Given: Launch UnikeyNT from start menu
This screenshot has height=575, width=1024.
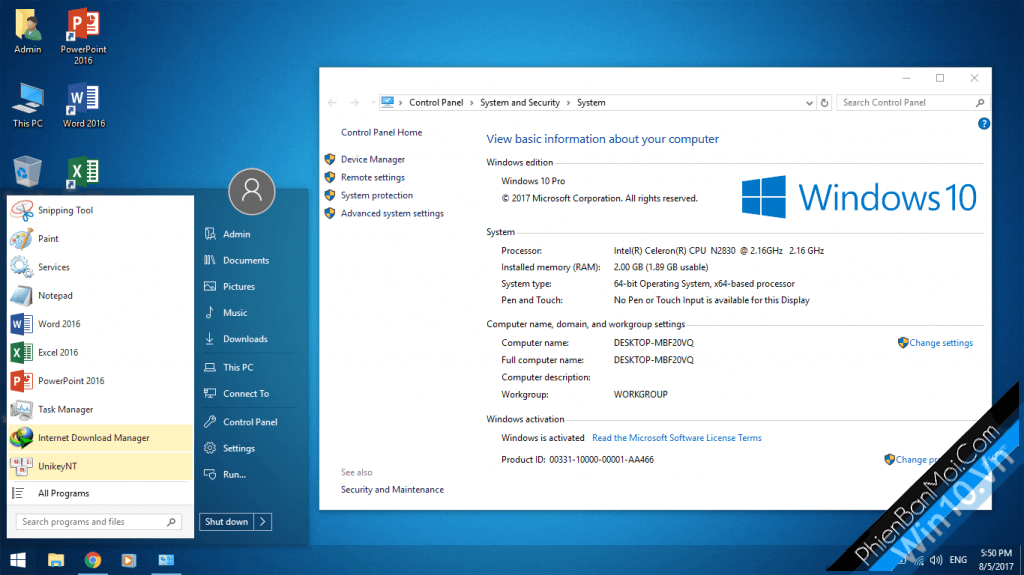Looking at the screenshot, I should [100, 466].
